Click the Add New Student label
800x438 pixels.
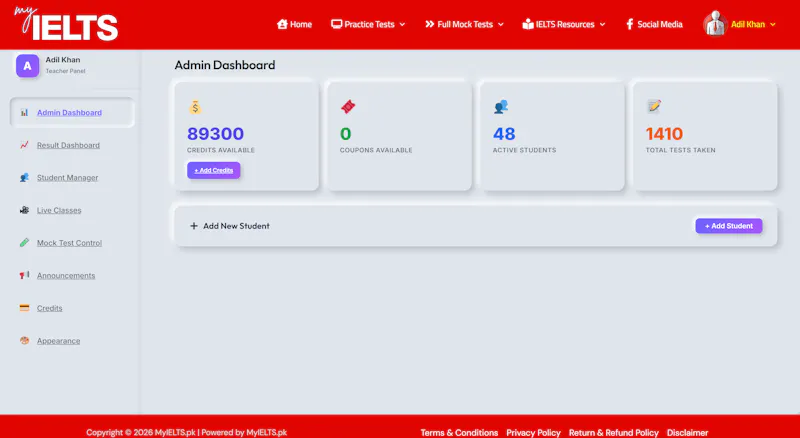(236, 226)
